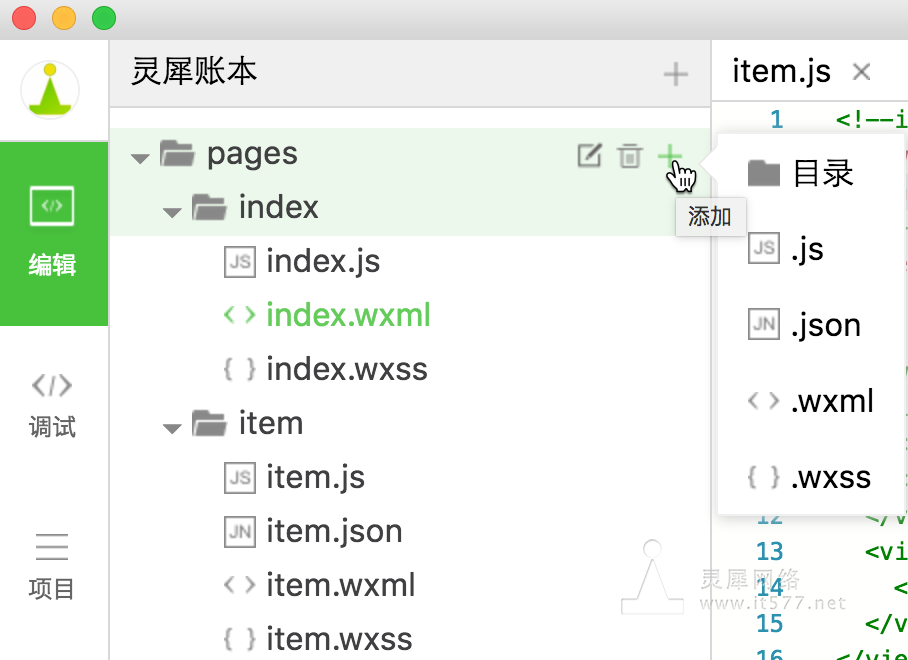Click the edit/rename icon on pages folder
Image resolution: width=908 pixels, height=660 pixels.
pos(590,156)
